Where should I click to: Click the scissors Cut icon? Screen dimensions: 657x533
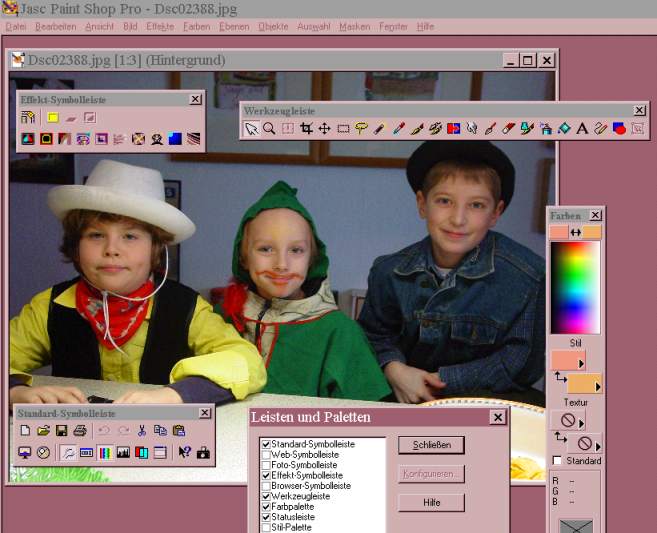tap(142, 430)
